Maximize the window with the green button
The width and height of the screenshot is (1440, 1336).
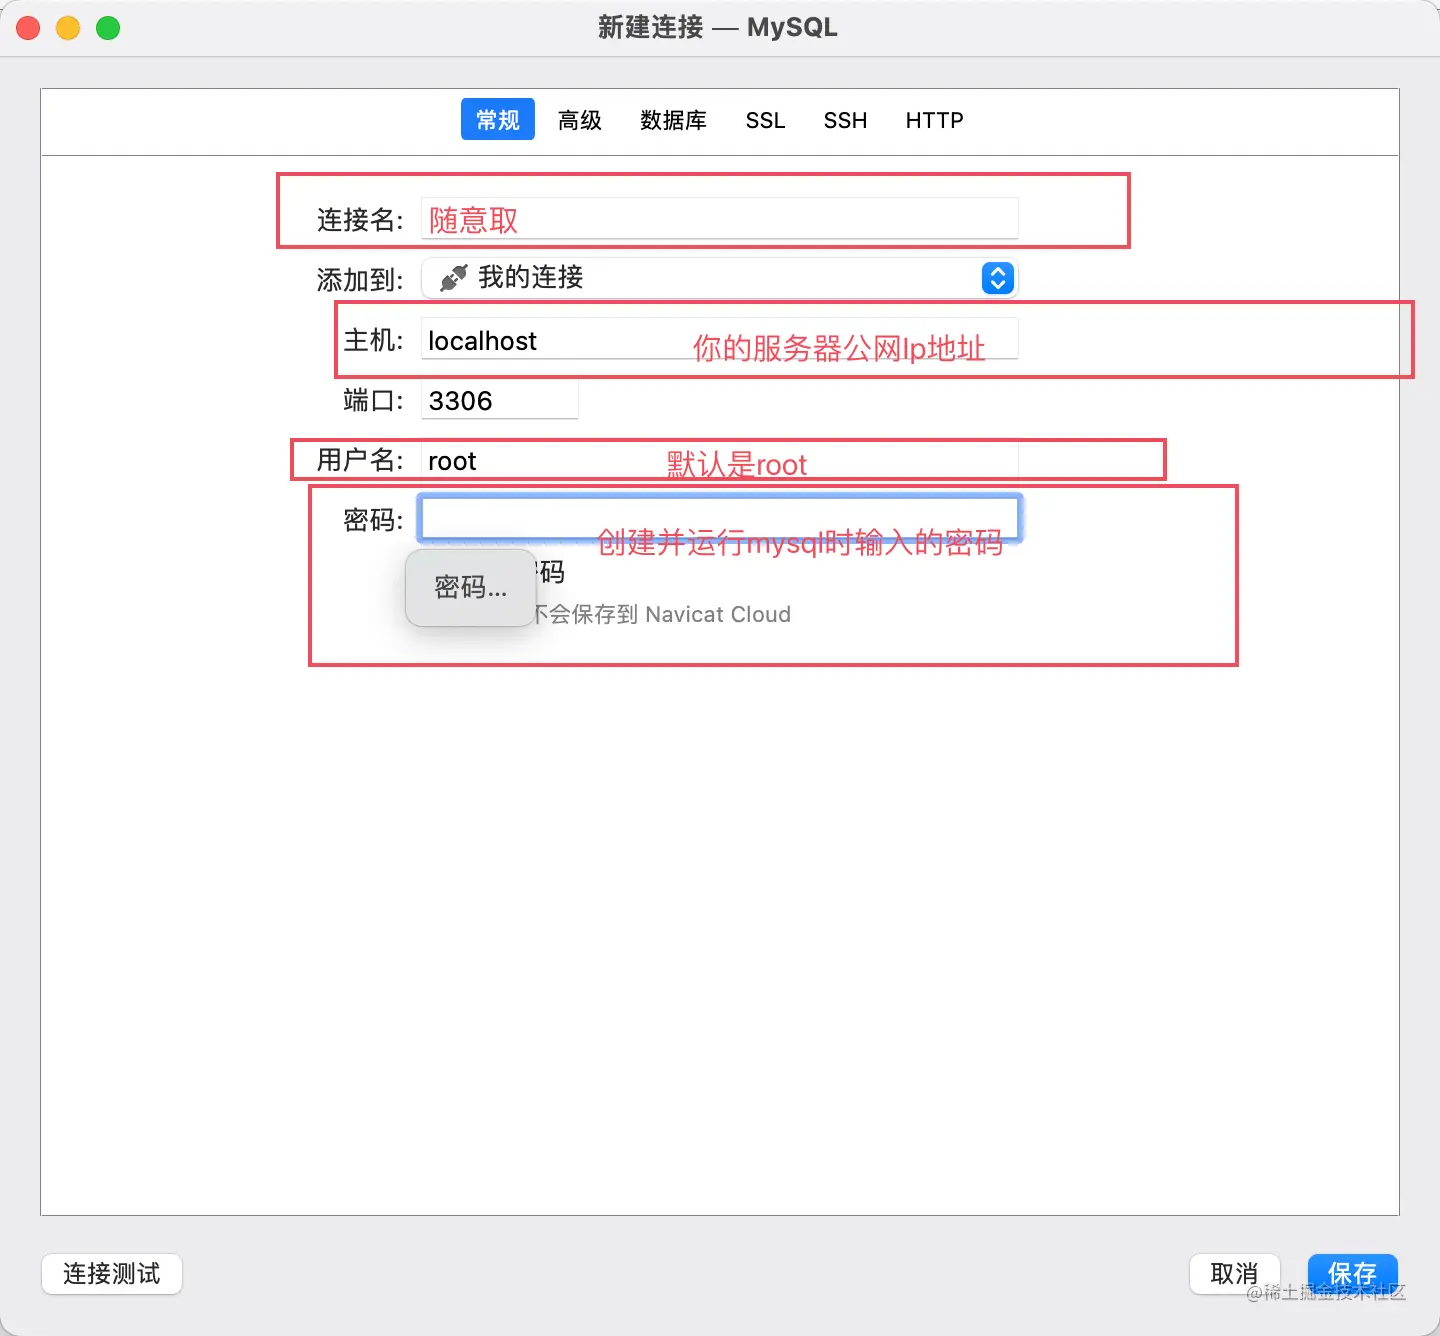[108, 28]
